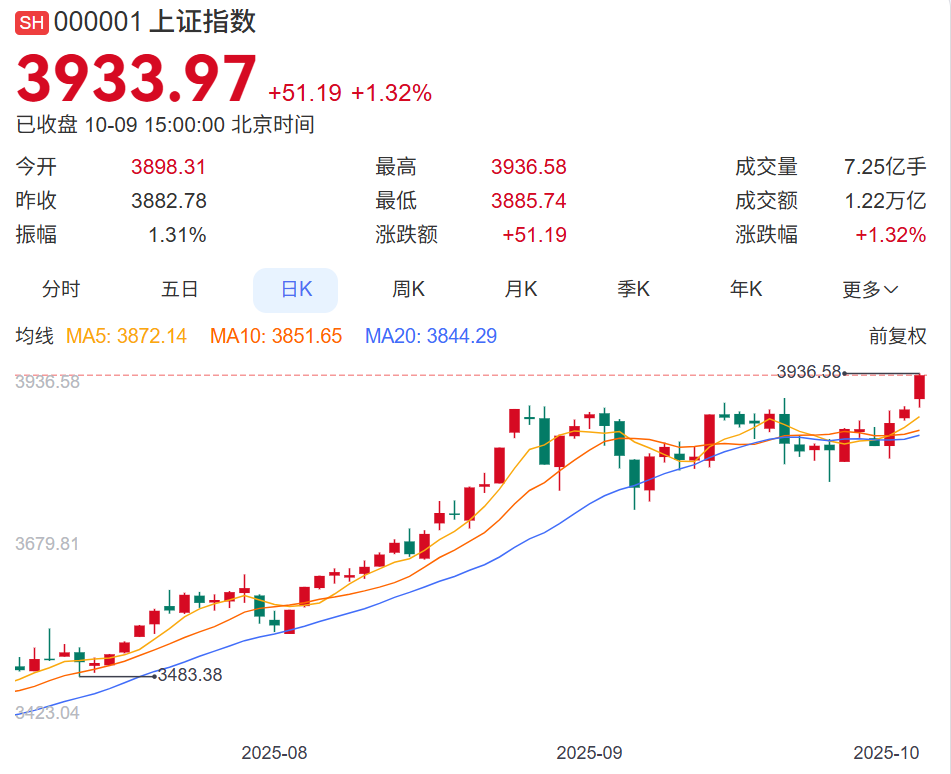Toggle the MA20 moving average label
The image size is (951, 774).
431,337
